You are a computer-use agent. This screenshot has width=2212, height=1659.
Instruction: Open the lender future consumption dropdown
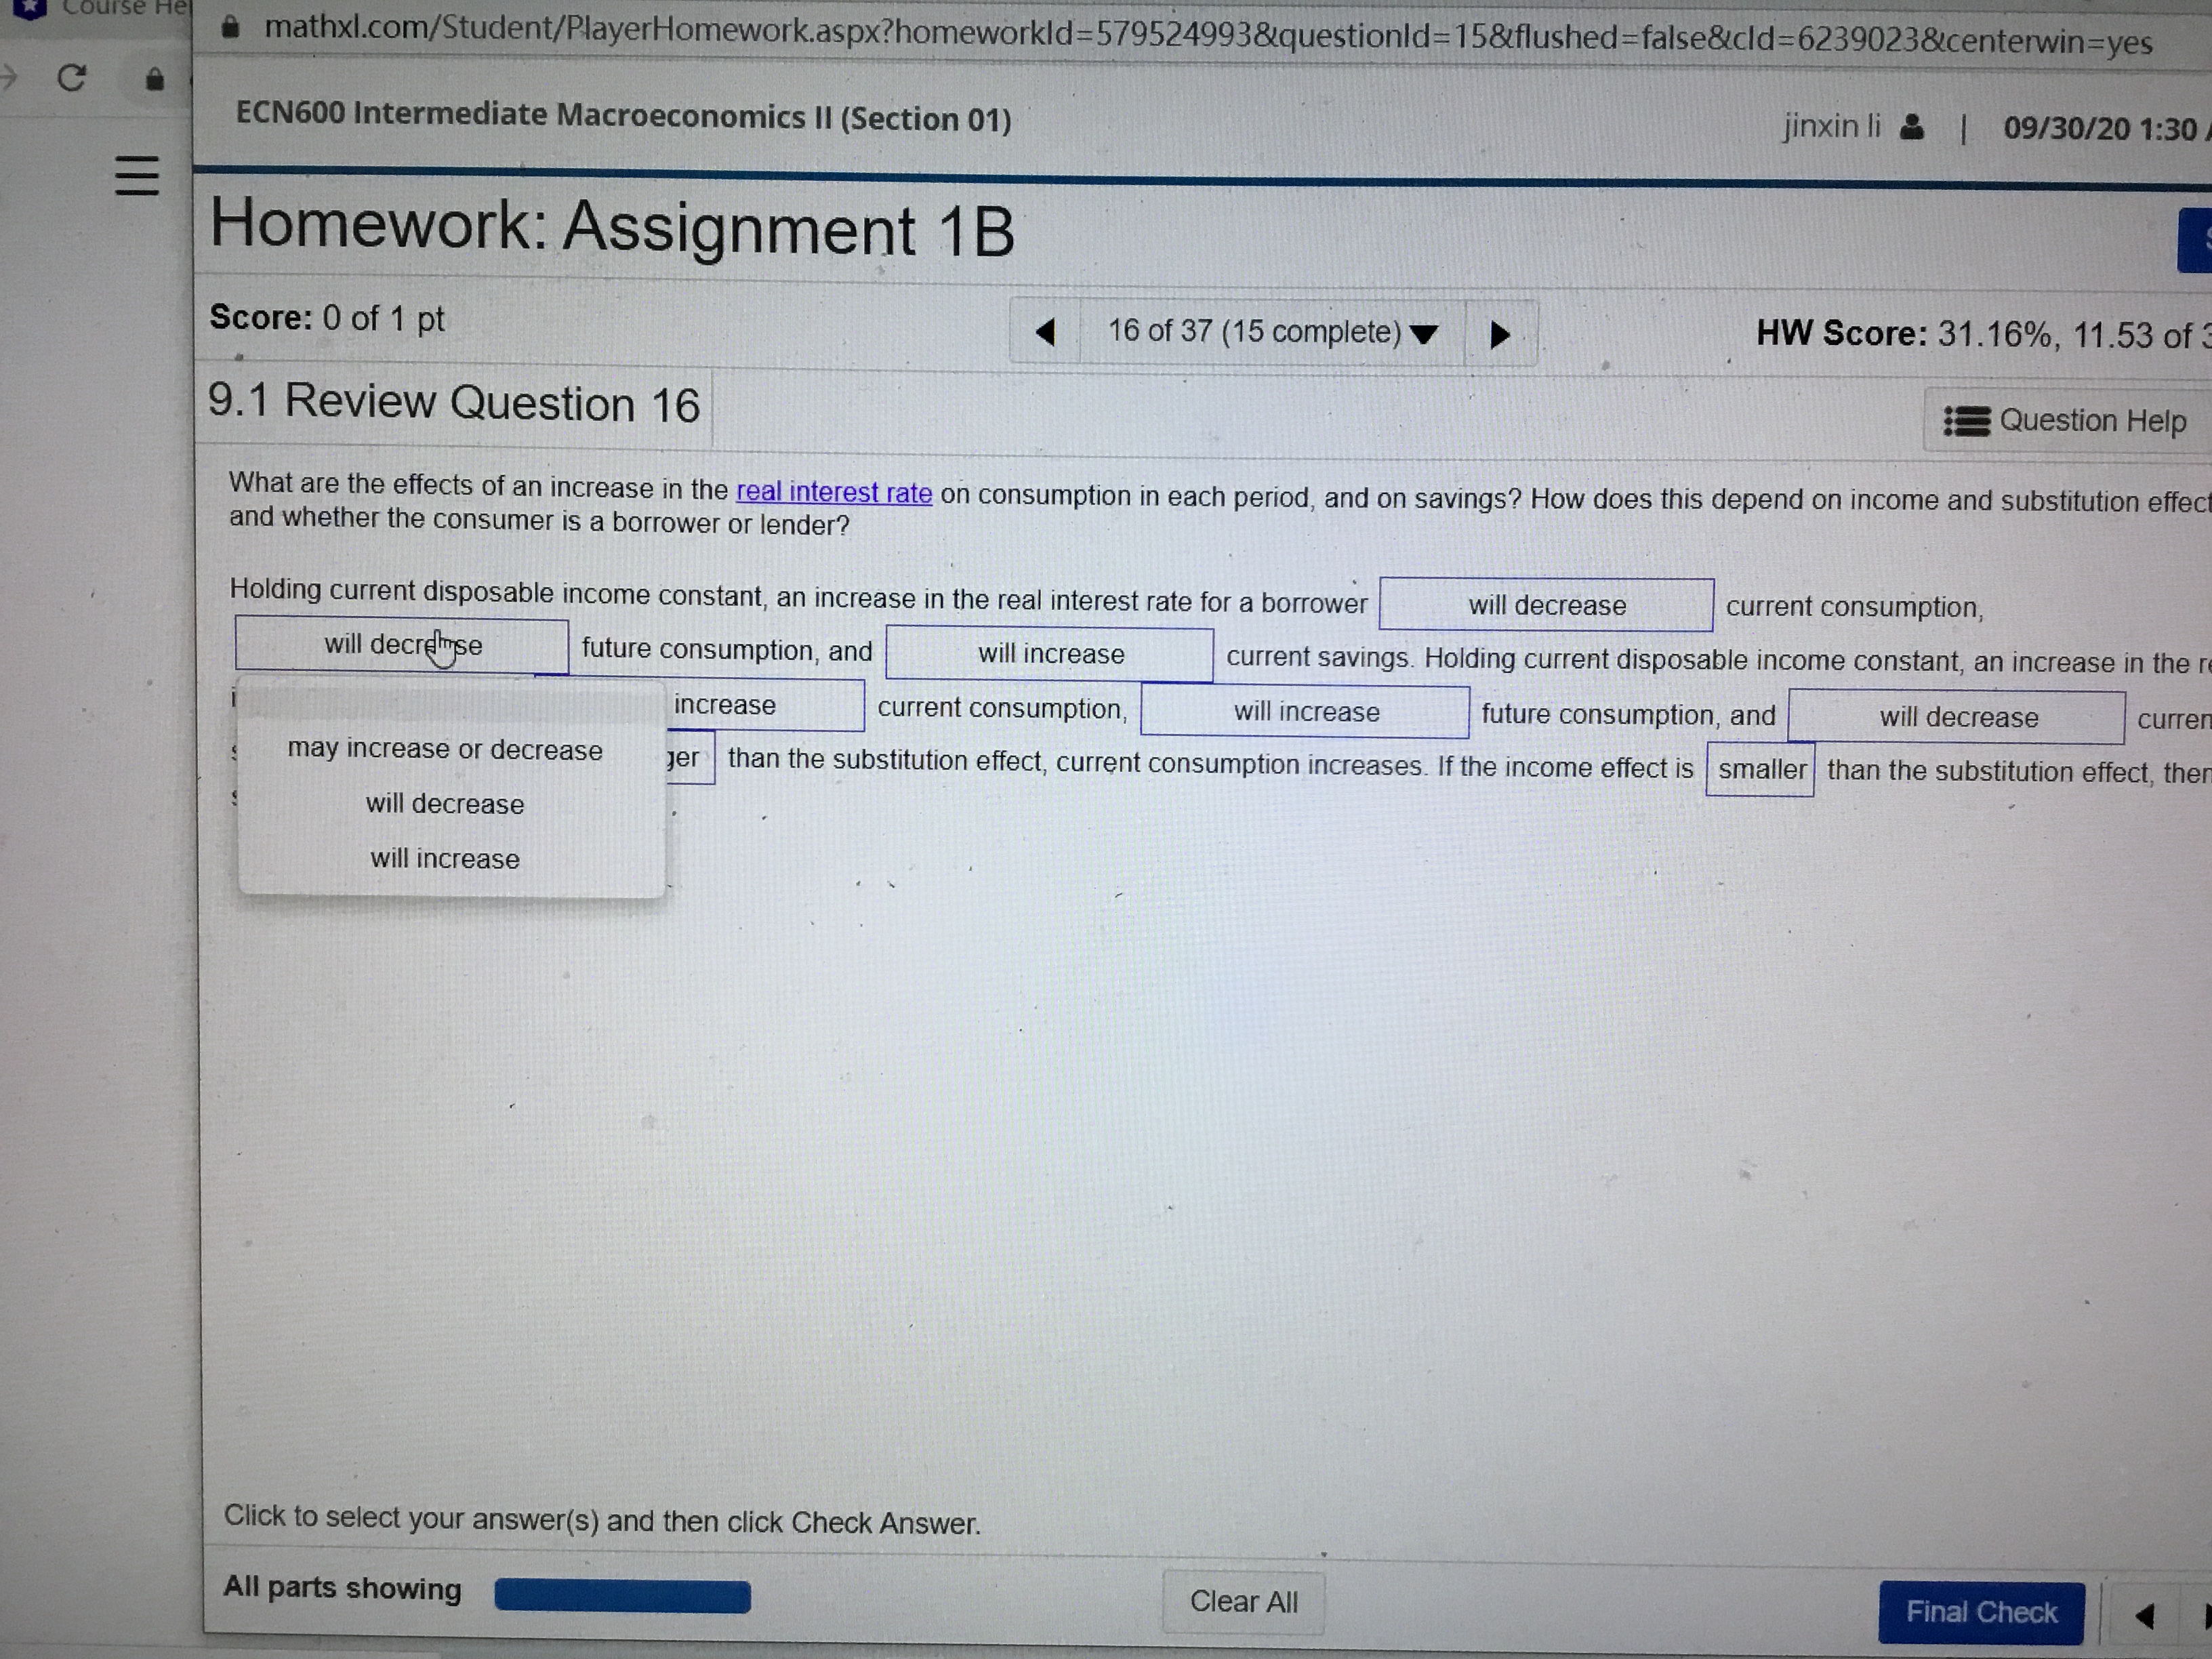(x=1305, y=712)
